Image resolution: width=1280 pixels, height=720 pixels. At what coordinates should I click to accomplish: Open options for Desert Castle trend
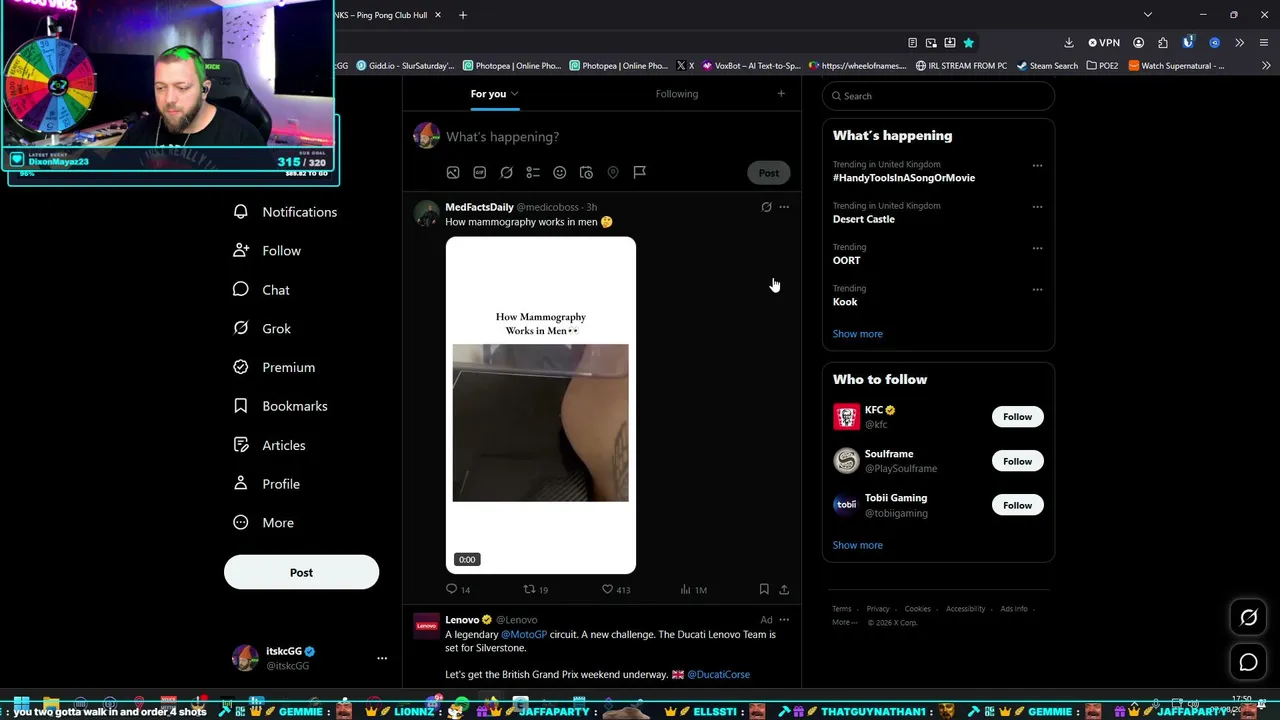tap(1037, 207)
